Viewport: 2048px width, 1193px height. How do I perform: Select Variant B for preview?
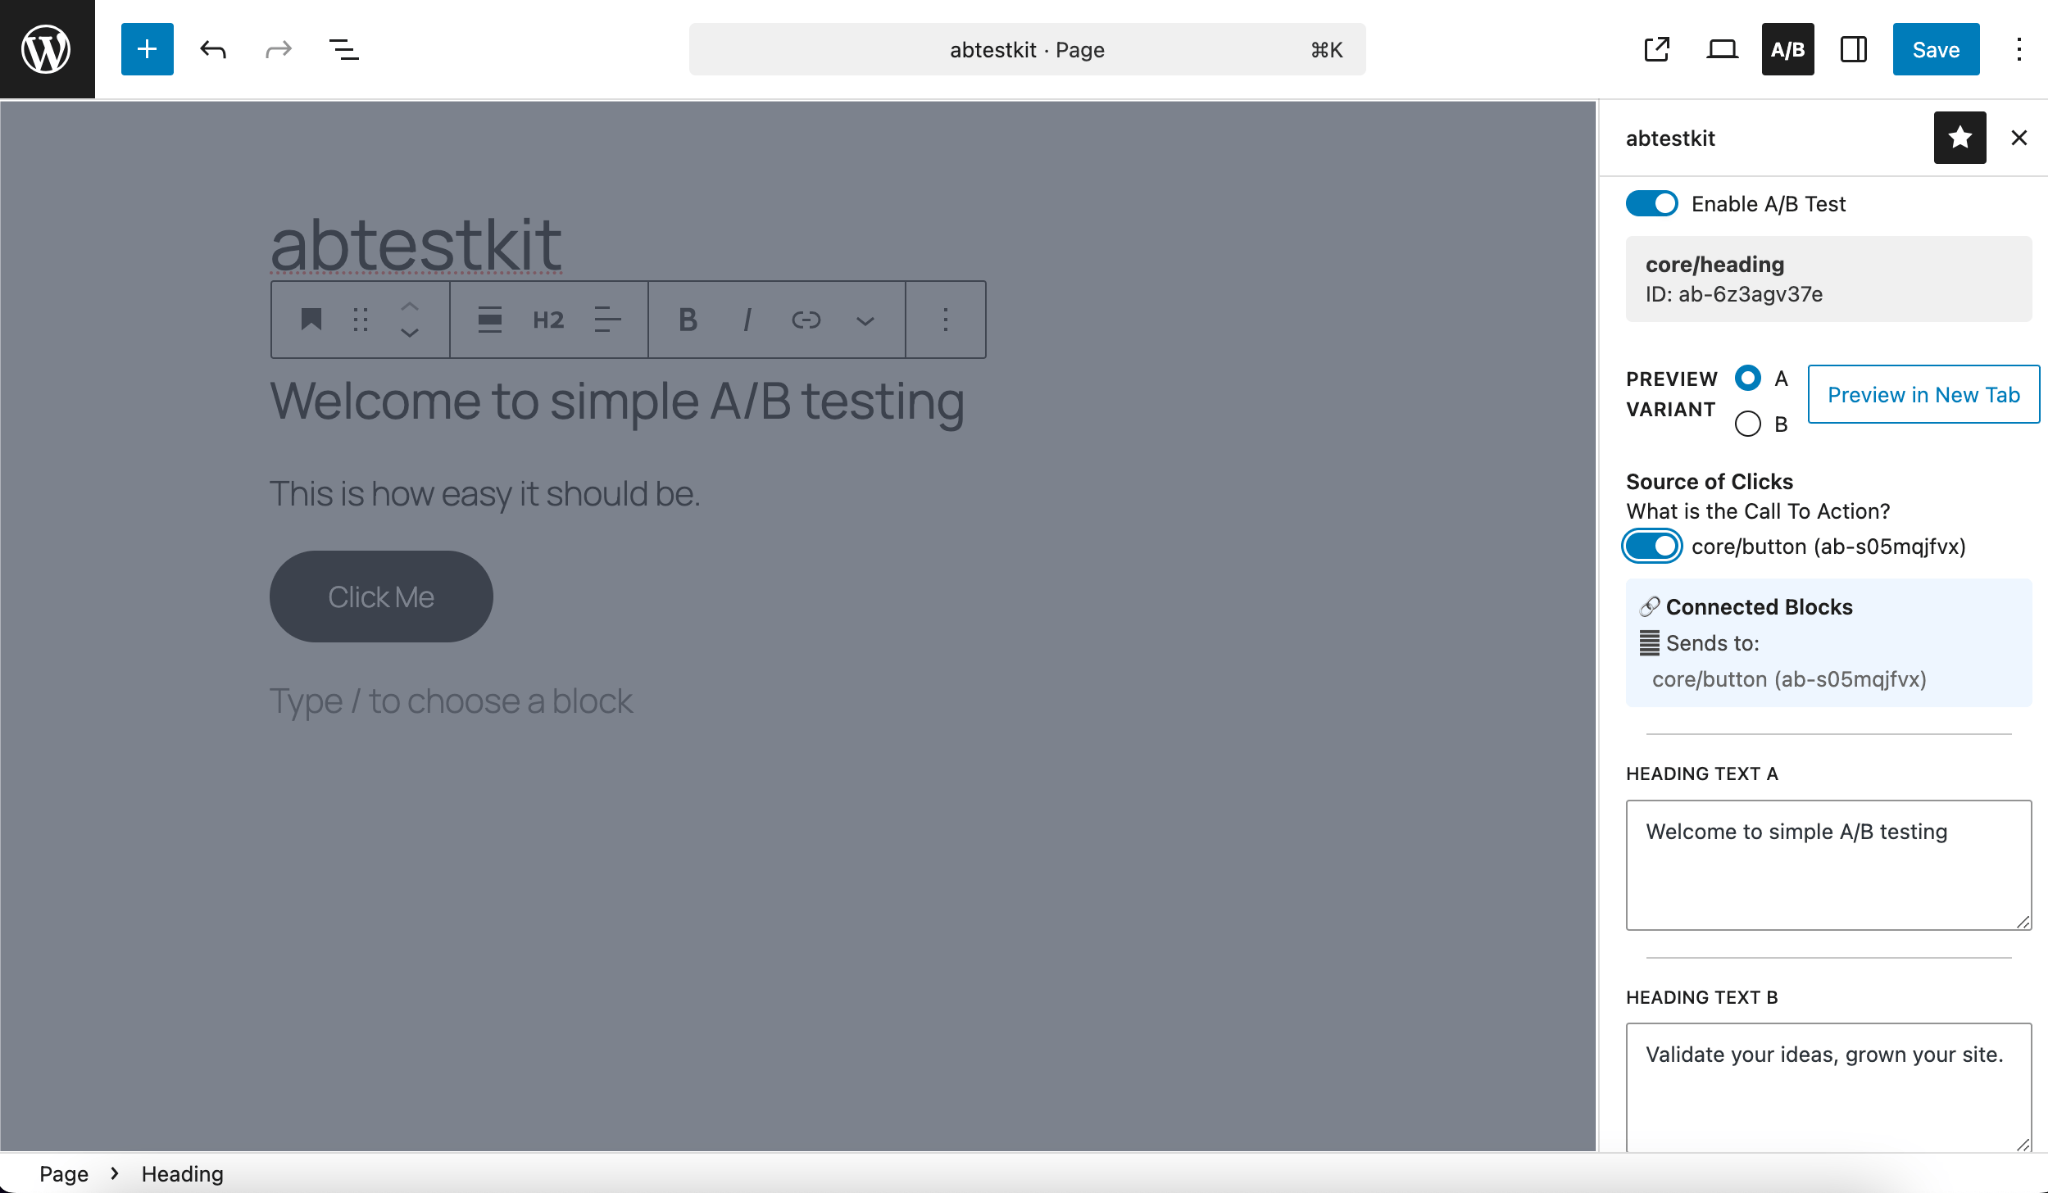(x=1748, y=424)
